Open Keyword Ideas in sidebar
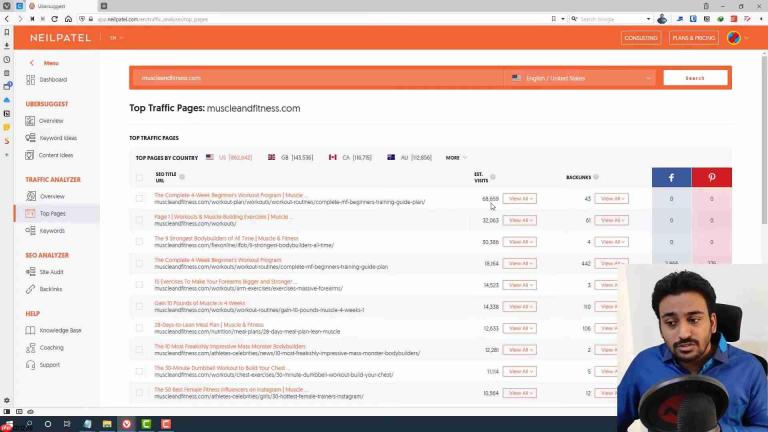This screenshot has width=768, height=432. [58, 138]
